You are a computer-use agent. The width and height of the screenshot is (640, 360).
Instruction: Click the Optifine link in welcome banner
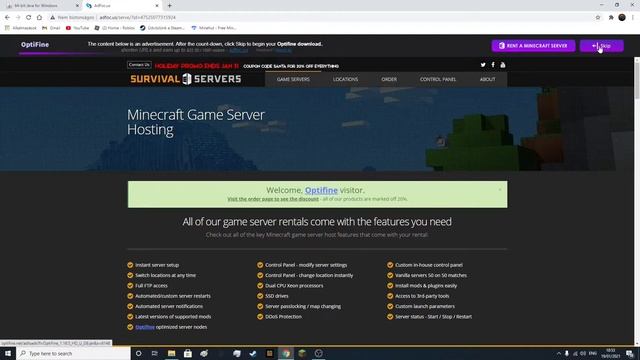click(x=321, y=190)
